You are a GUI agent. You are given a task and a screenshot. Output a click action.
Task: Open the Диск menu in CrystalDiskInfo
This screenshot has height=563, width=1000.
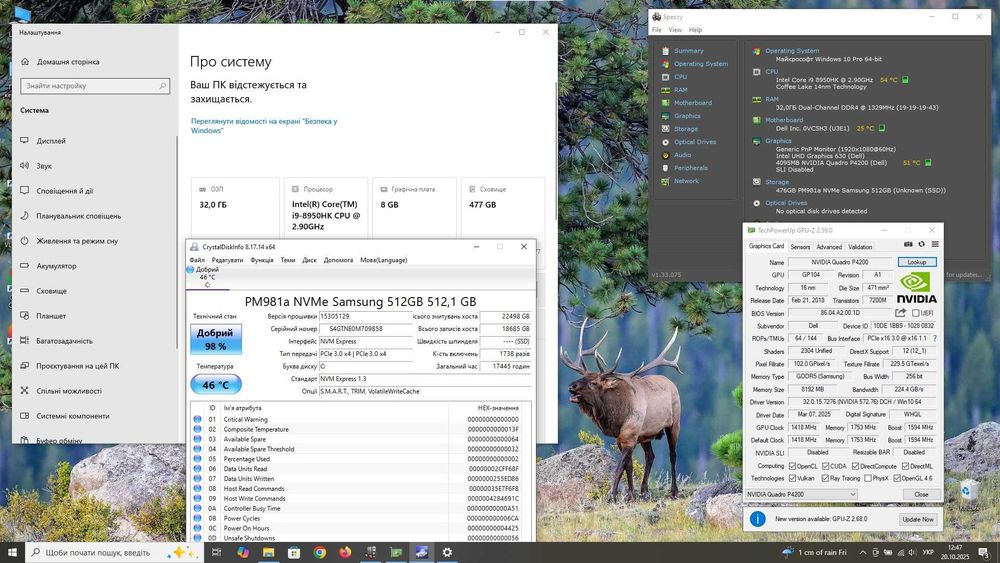tap(309, 260)
